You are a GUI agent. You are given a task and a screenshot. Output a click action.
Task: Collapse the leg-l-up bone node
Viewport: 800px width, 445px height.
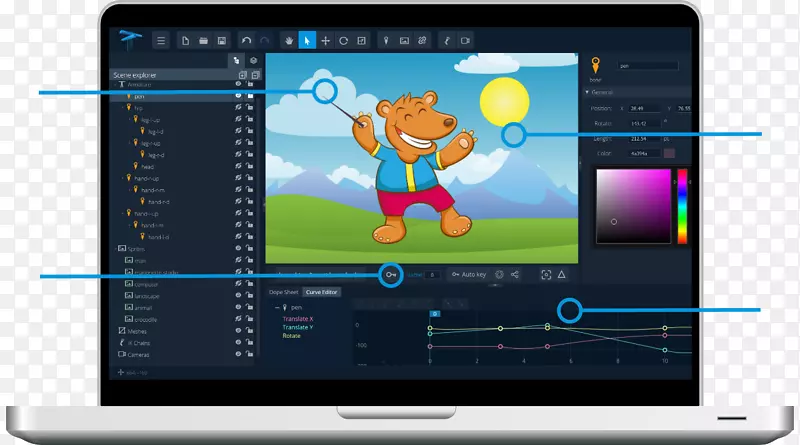pyautogui.click(x=130, y=119)
